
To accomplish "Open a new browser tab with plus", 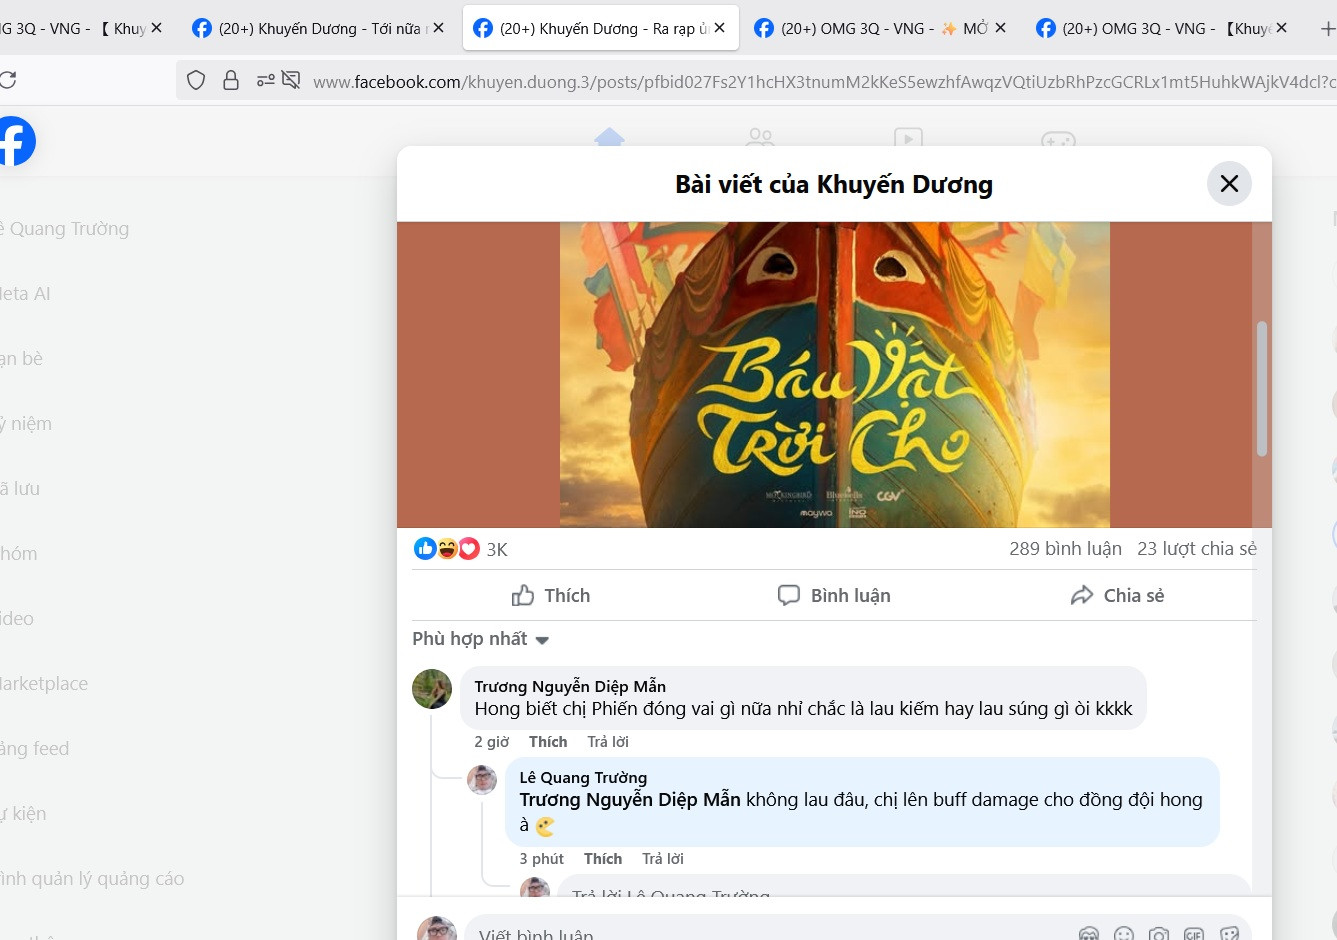I will tap(1327, 29).
